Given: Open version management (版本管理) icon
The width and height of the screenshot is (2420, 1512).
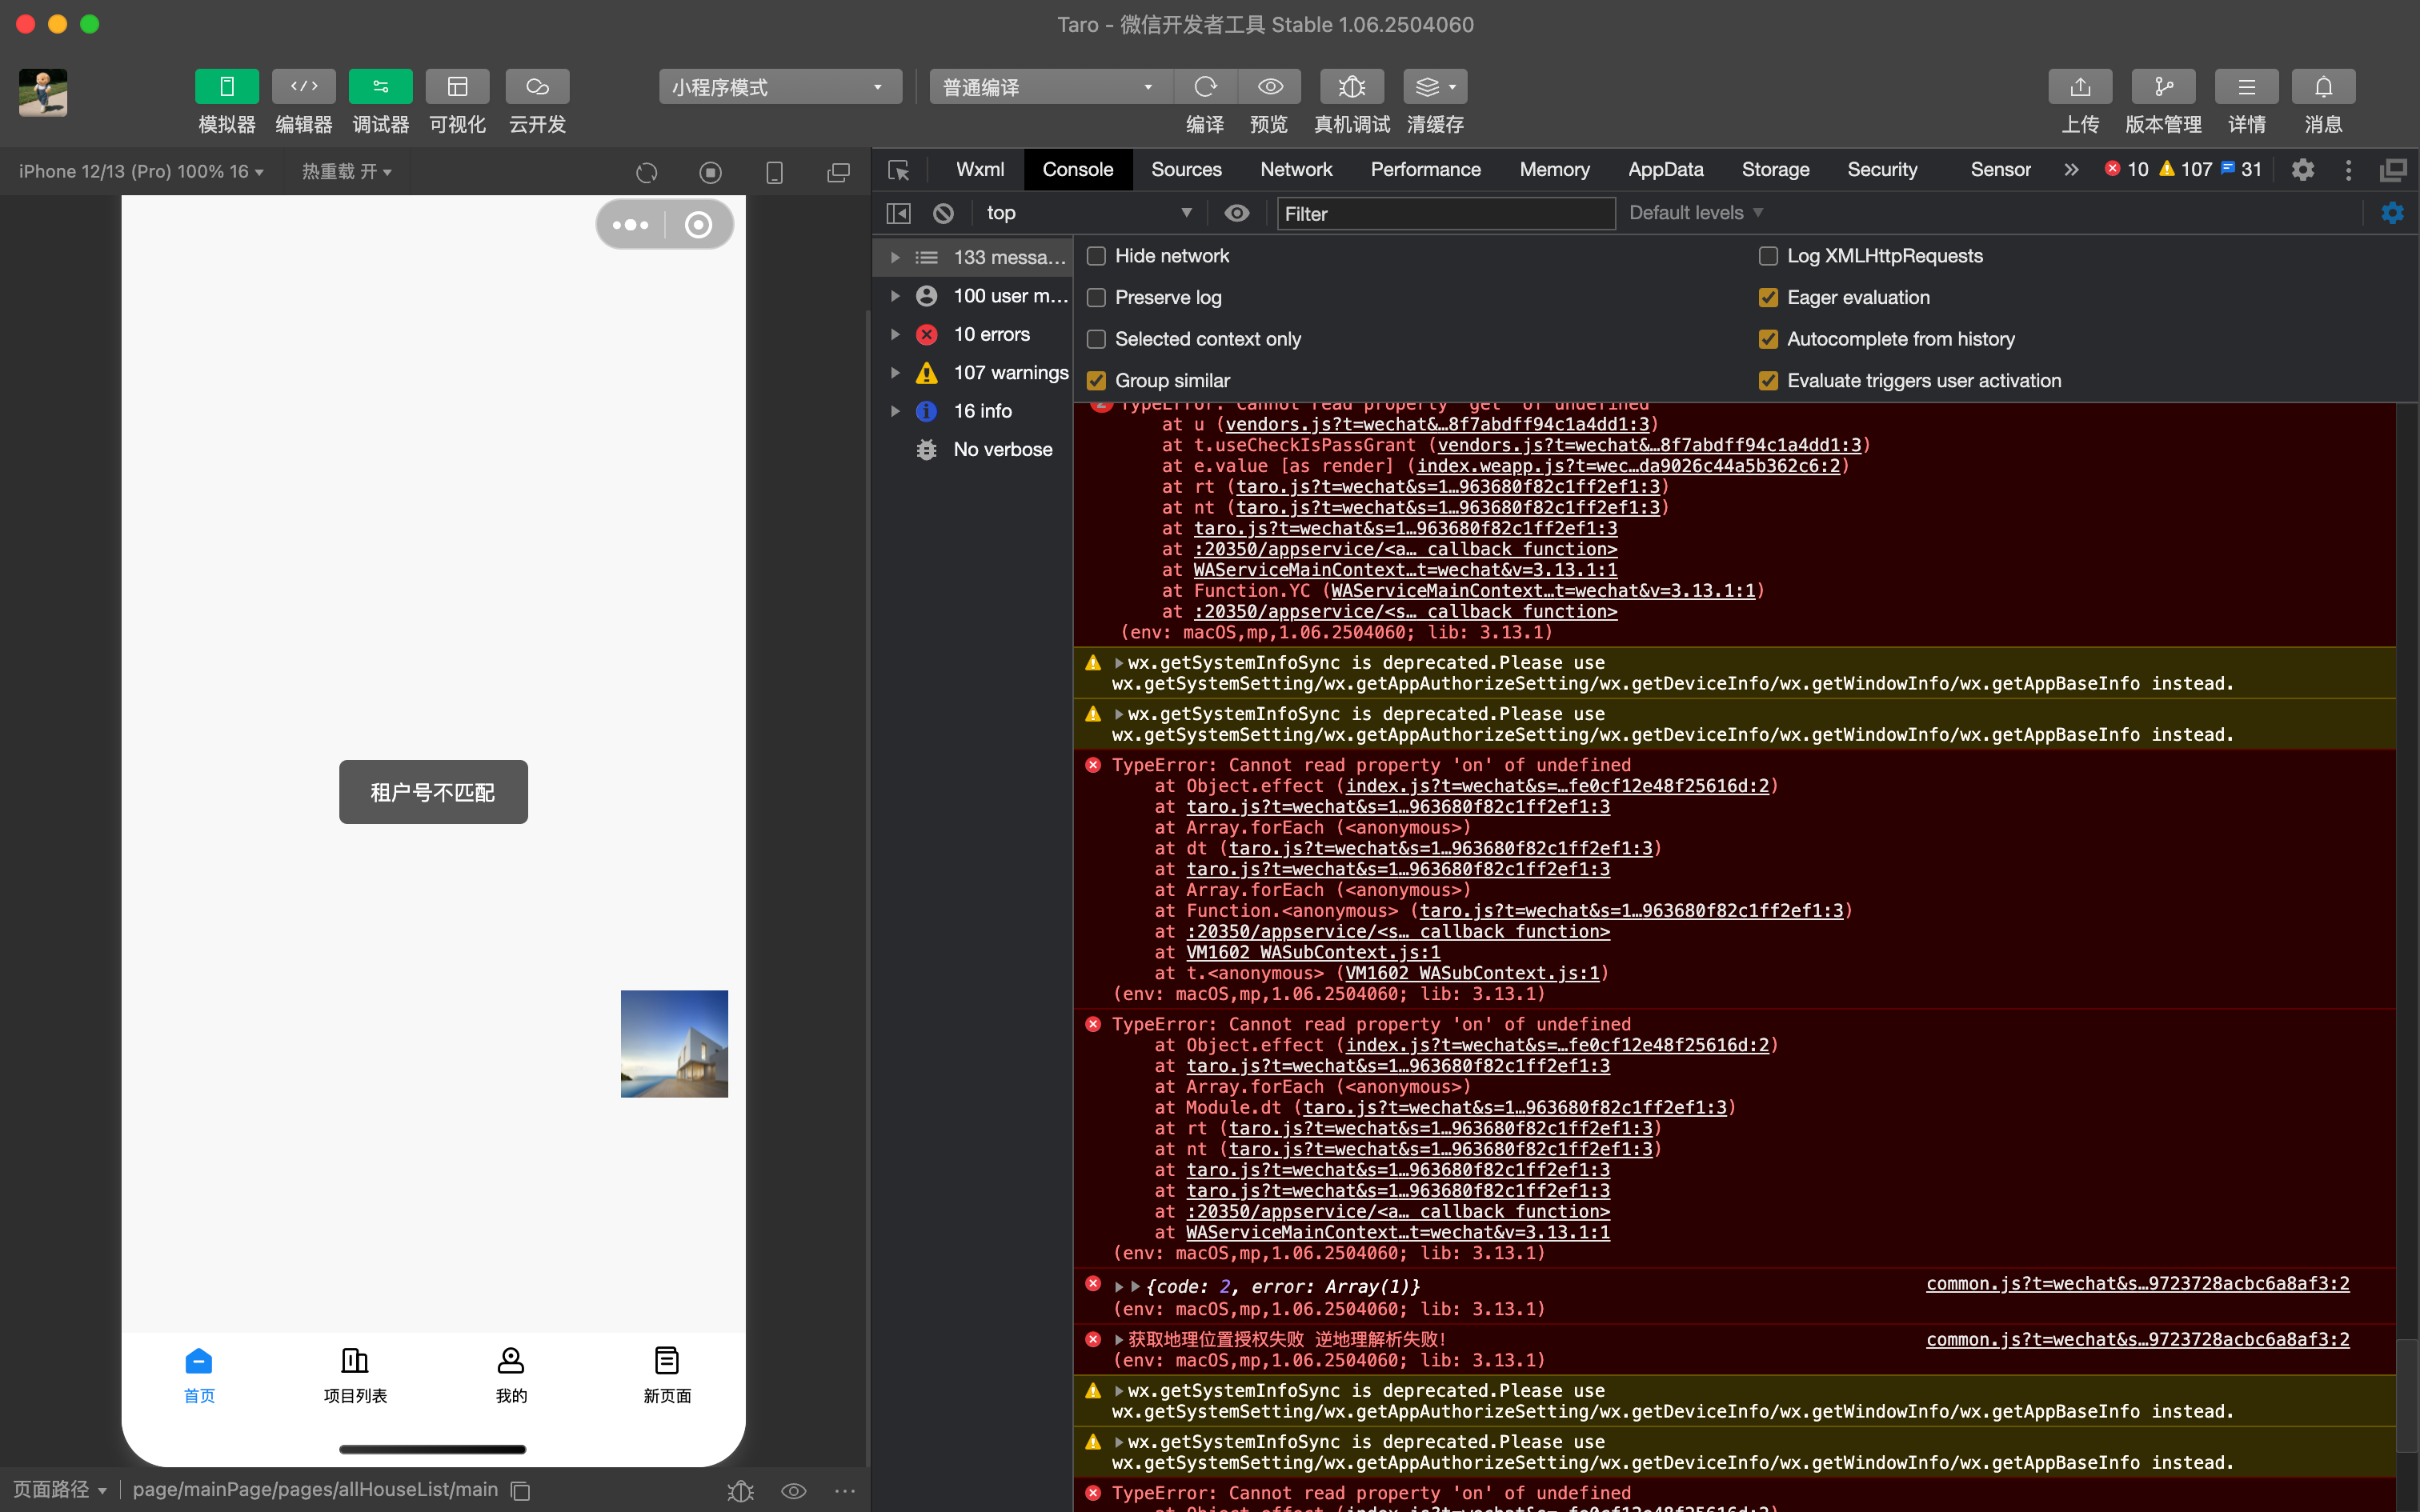Looking at the screenshot, I should tap(2163, 87).
